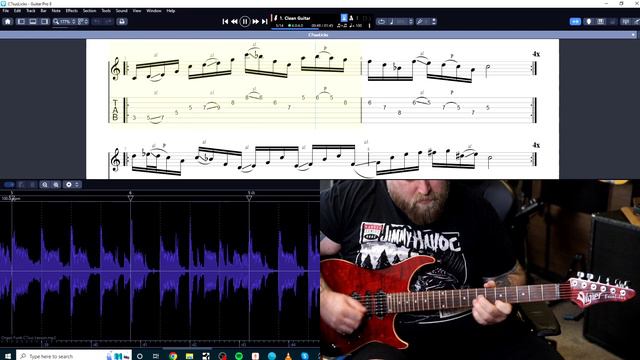The image size is (640, 360).
Task: Open the File menu
Action: point(6,11)
